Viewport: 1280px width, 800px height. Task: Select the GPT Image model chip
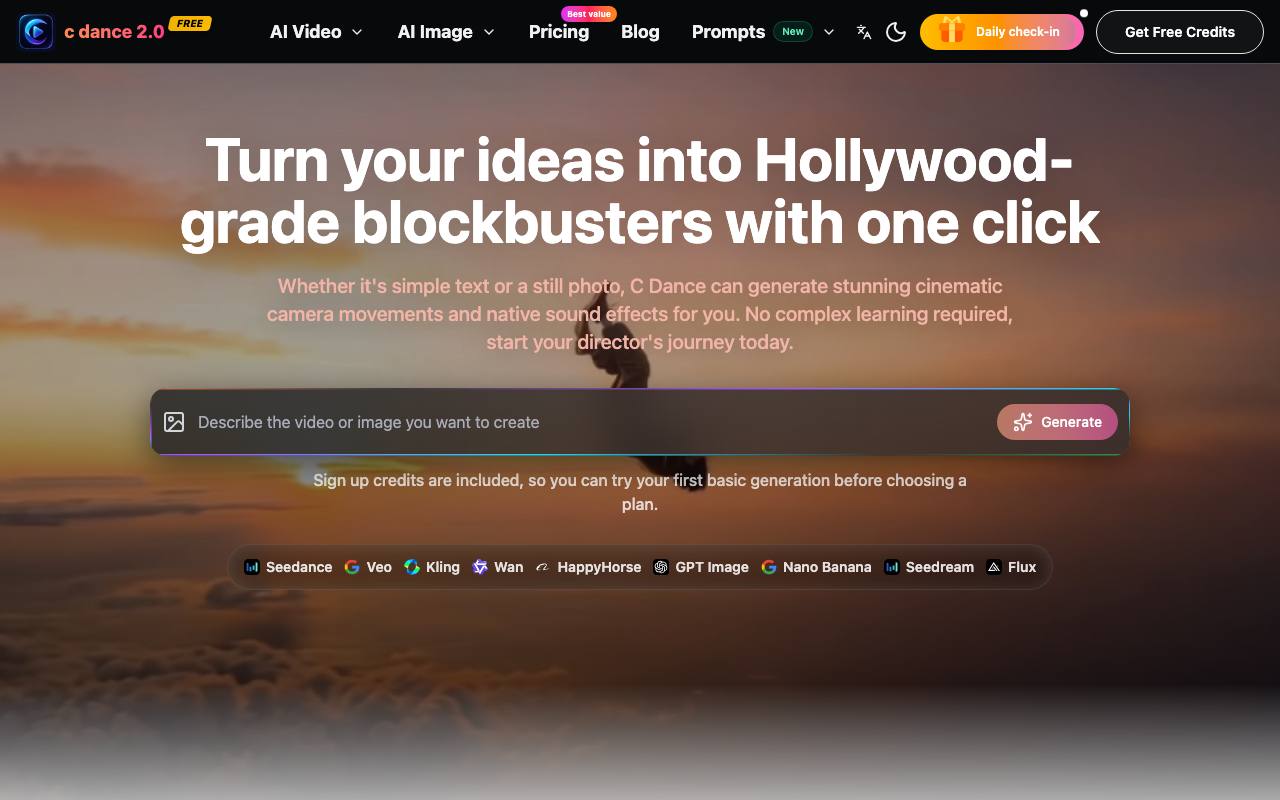pos(701,567)
